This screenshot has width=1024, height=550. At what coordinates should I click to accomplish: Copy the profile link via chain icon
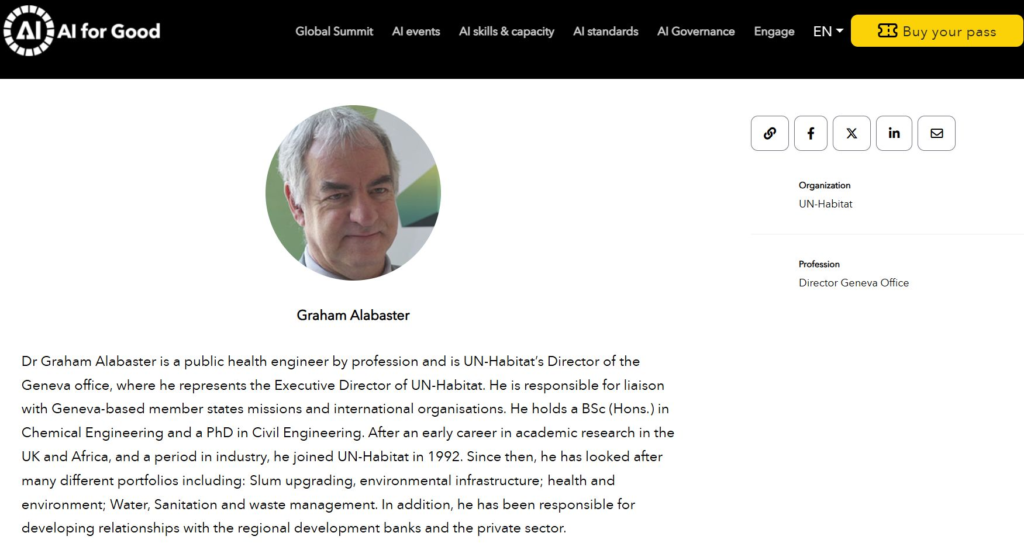click(x=770, y=133)
